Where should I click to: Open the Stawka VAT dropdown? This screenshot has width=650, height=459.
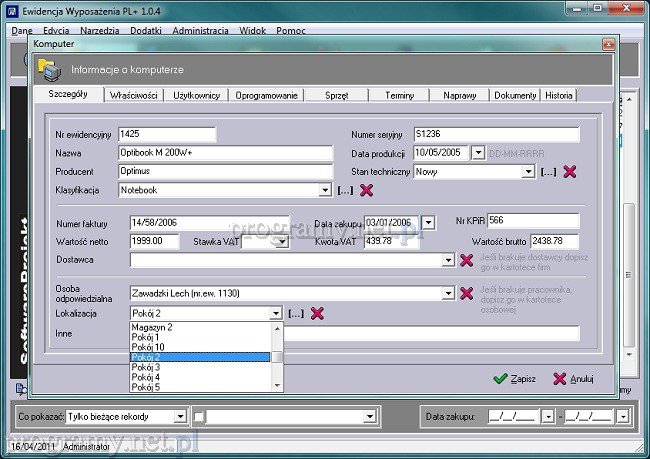[x=282, y=241]
